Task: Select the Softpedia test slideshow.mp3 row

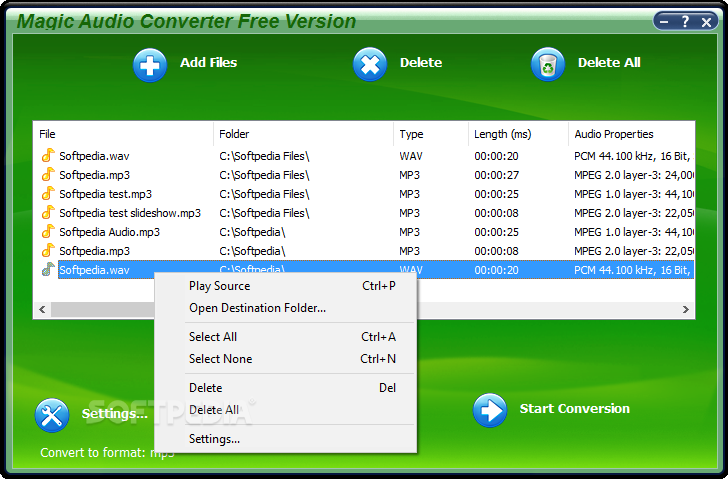Action: (364, 213)
